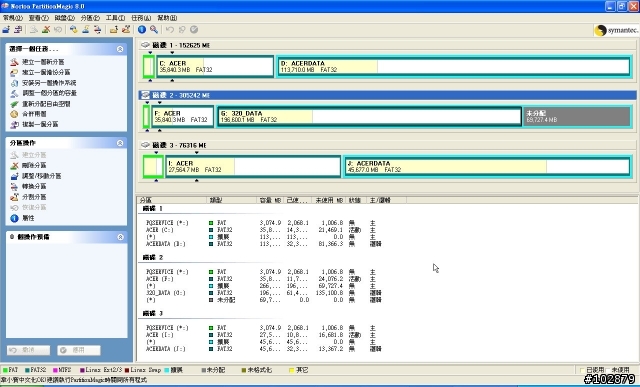
Task: Select the ACERDATA (J:) row in list
Action: pyautogui.click(x=264, y=349)
